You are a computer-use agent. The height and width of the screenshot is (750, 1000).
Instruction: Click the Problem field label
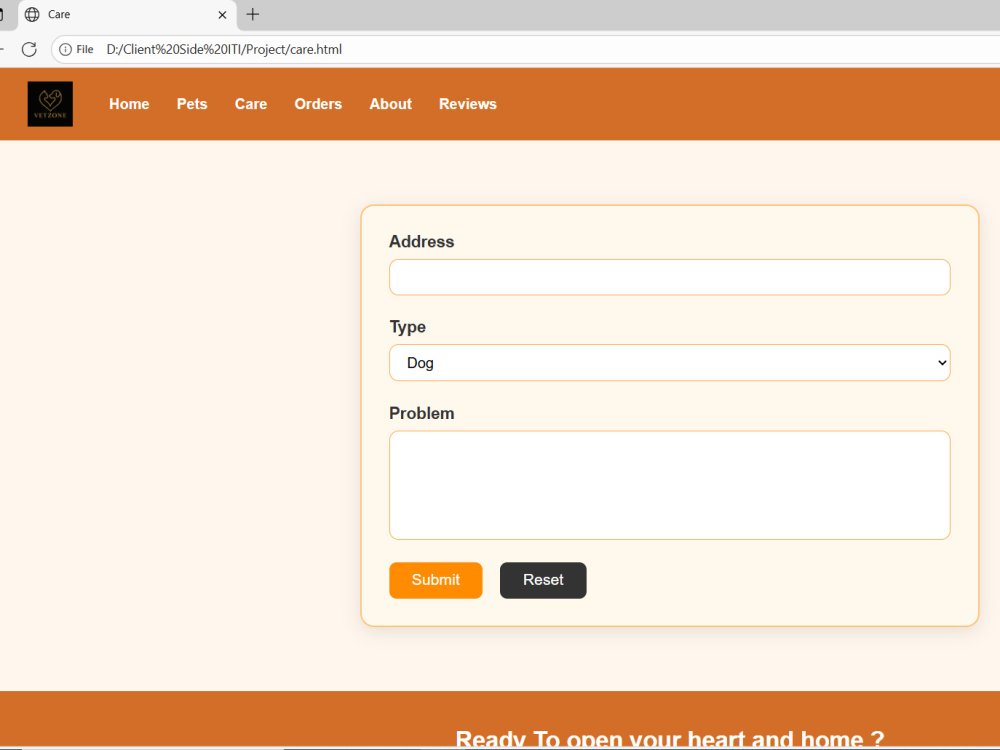(x=422, y=413)
